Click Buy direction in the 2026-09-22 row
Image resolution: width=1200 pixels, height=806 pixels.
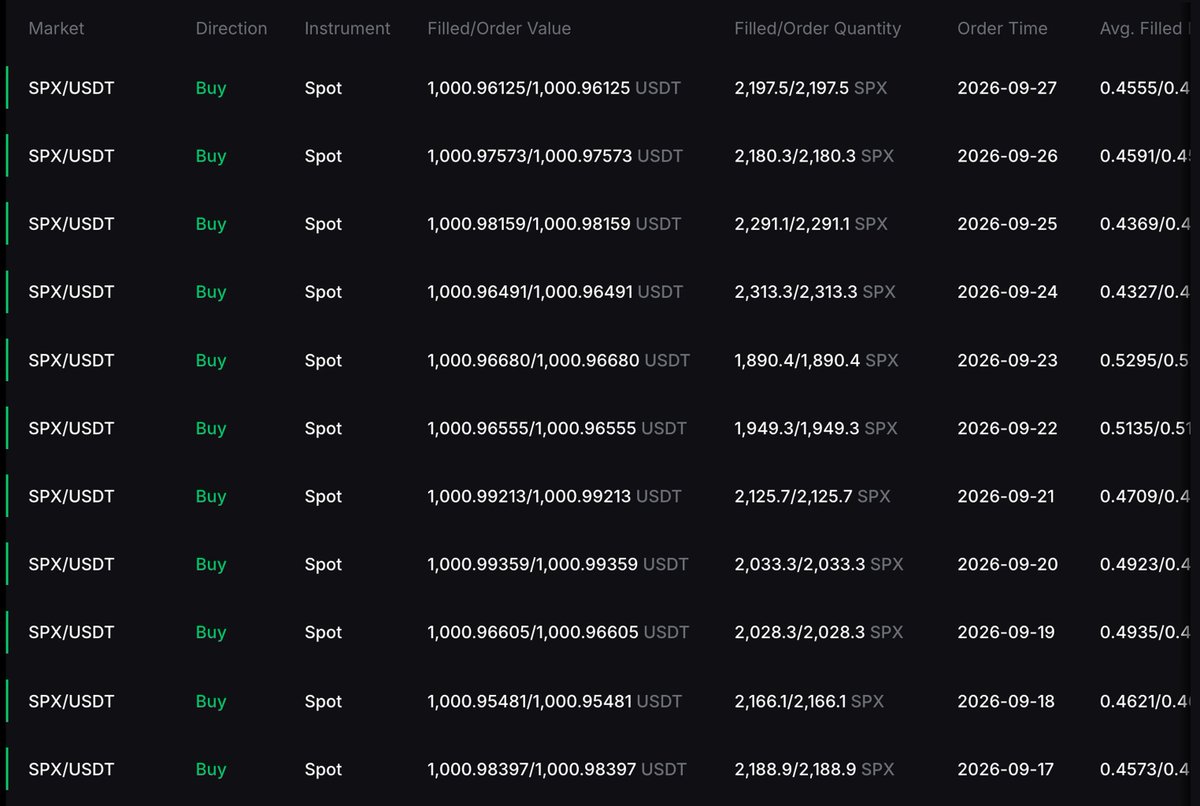(211, 428)
